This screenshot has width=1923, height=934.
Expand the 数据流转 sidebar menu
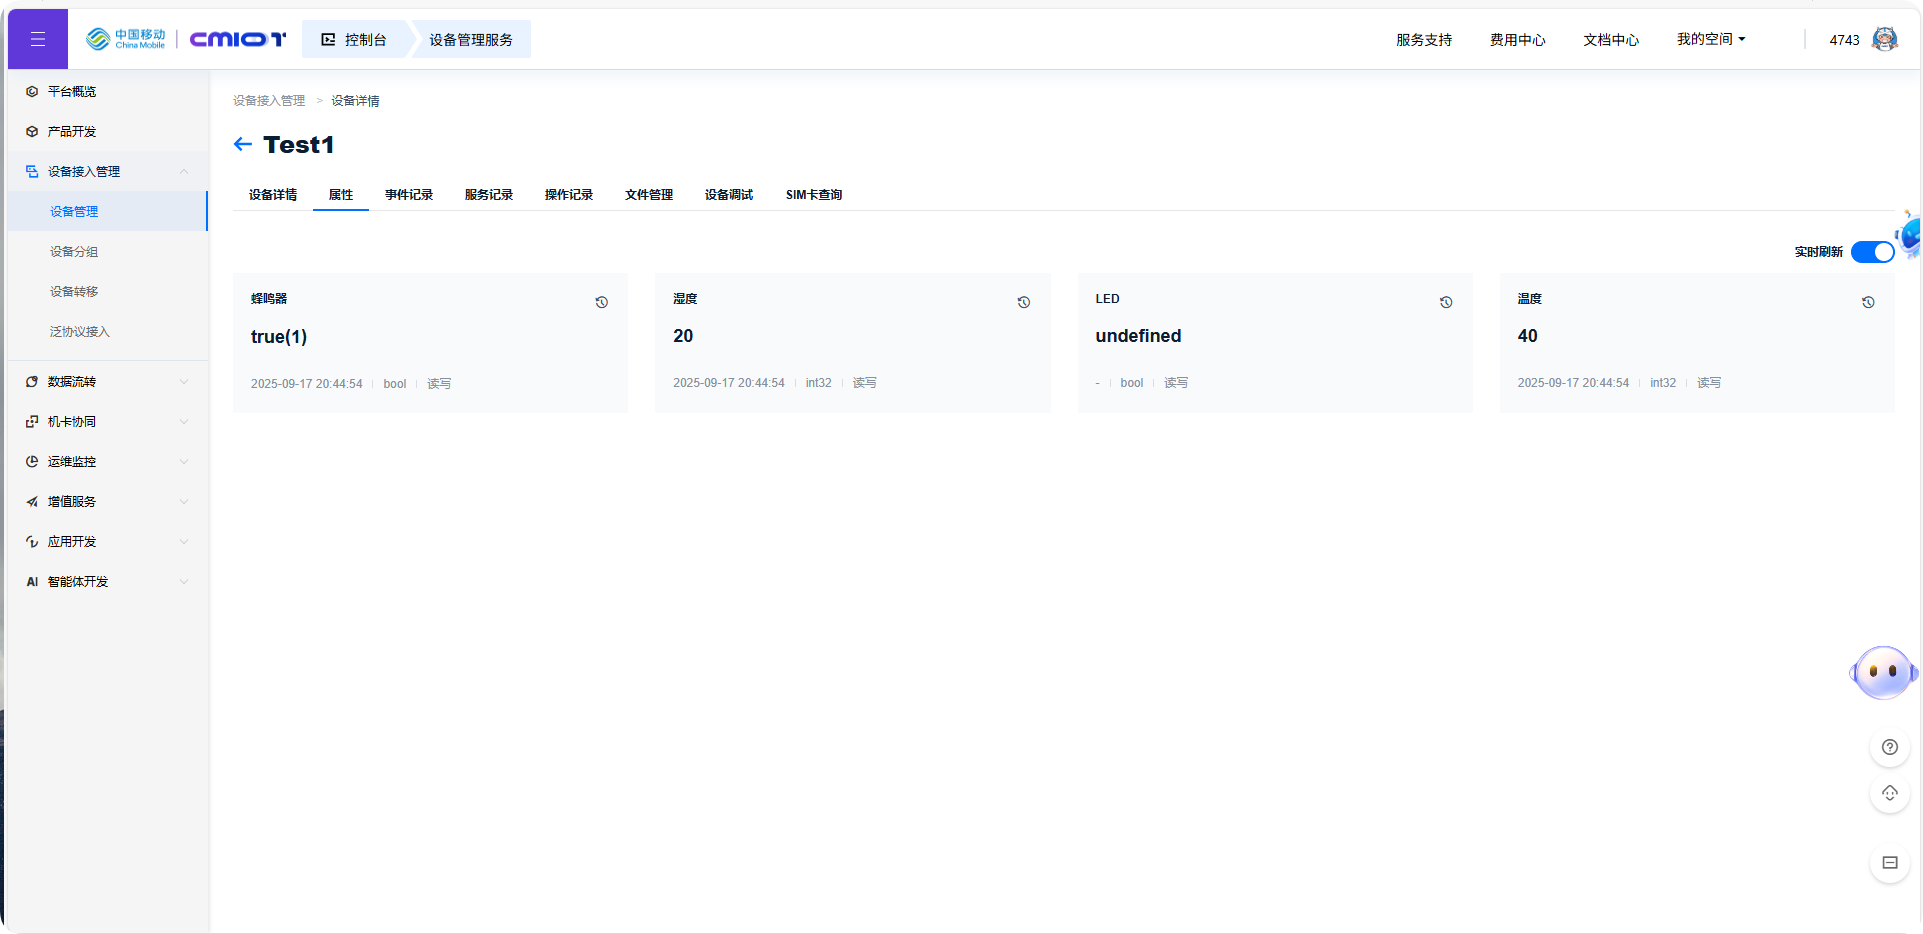click(107, 382)
